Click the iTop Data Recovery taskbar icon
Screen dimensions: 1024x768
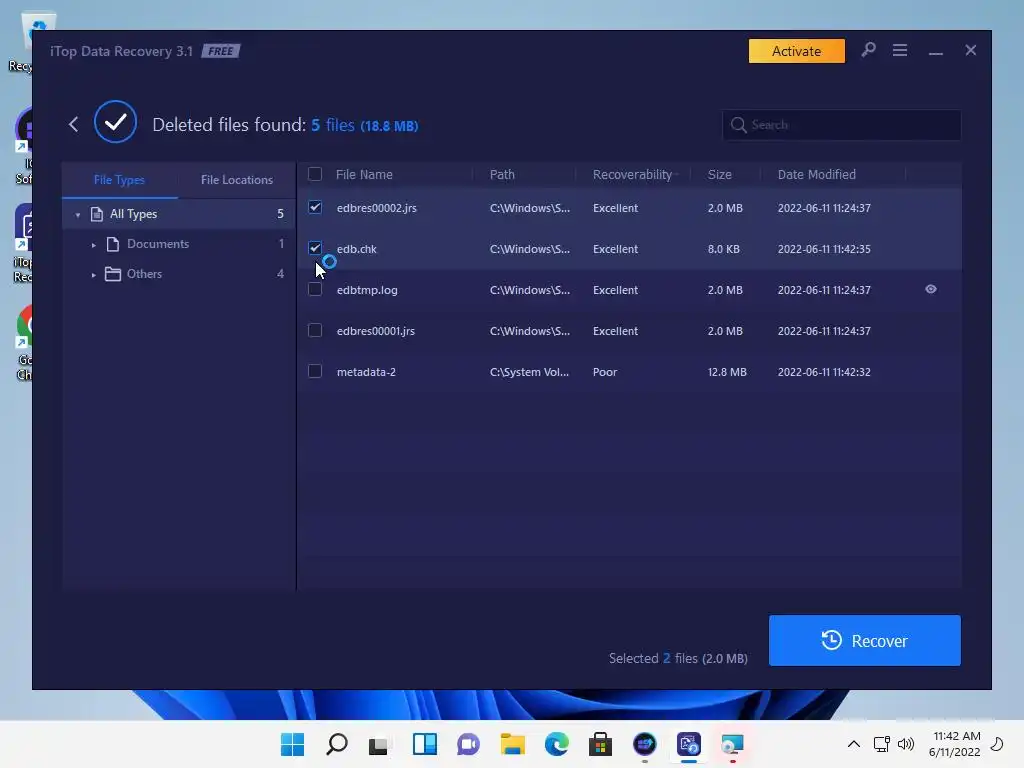689,744
